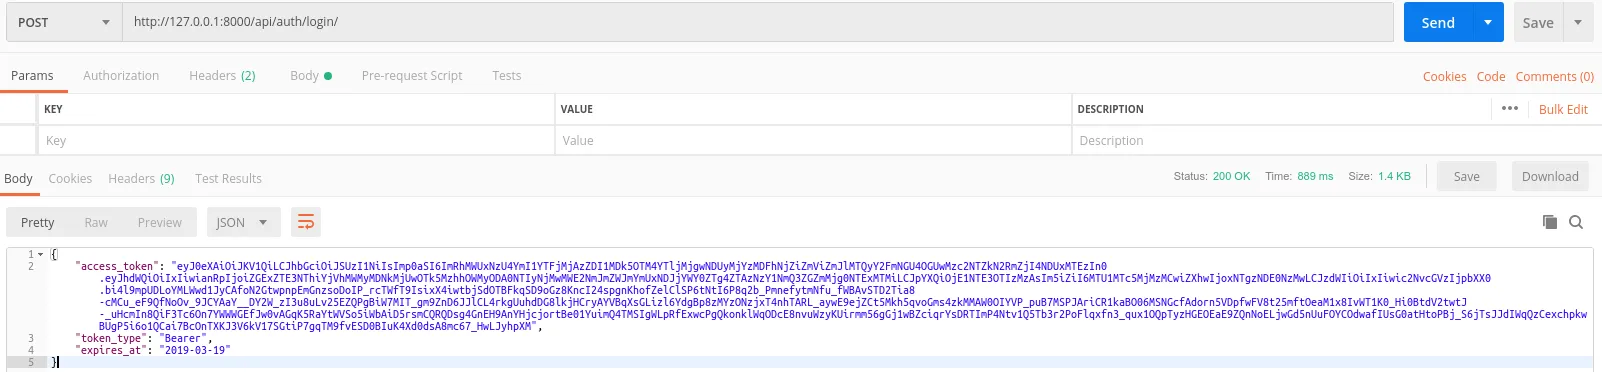Open Bulk Edit for params
Viewport: 1602px width, 372px height.
1563,109
